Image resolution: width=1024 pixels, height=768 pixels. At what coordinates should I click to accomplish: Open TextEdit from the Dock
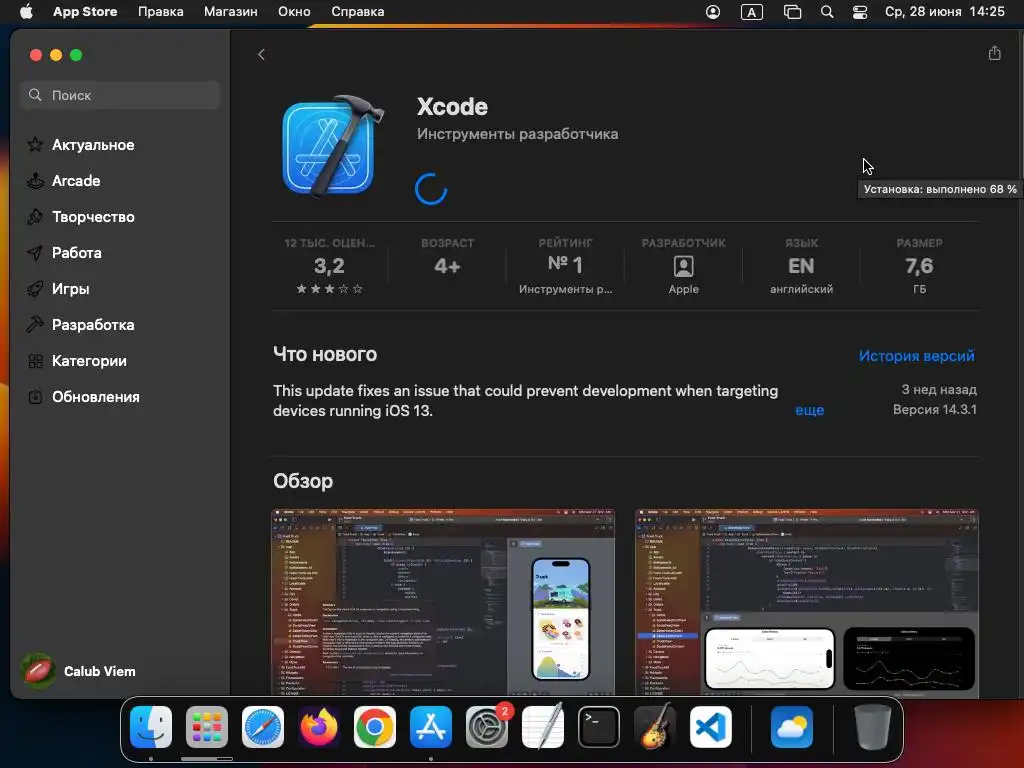coord(543,727)
